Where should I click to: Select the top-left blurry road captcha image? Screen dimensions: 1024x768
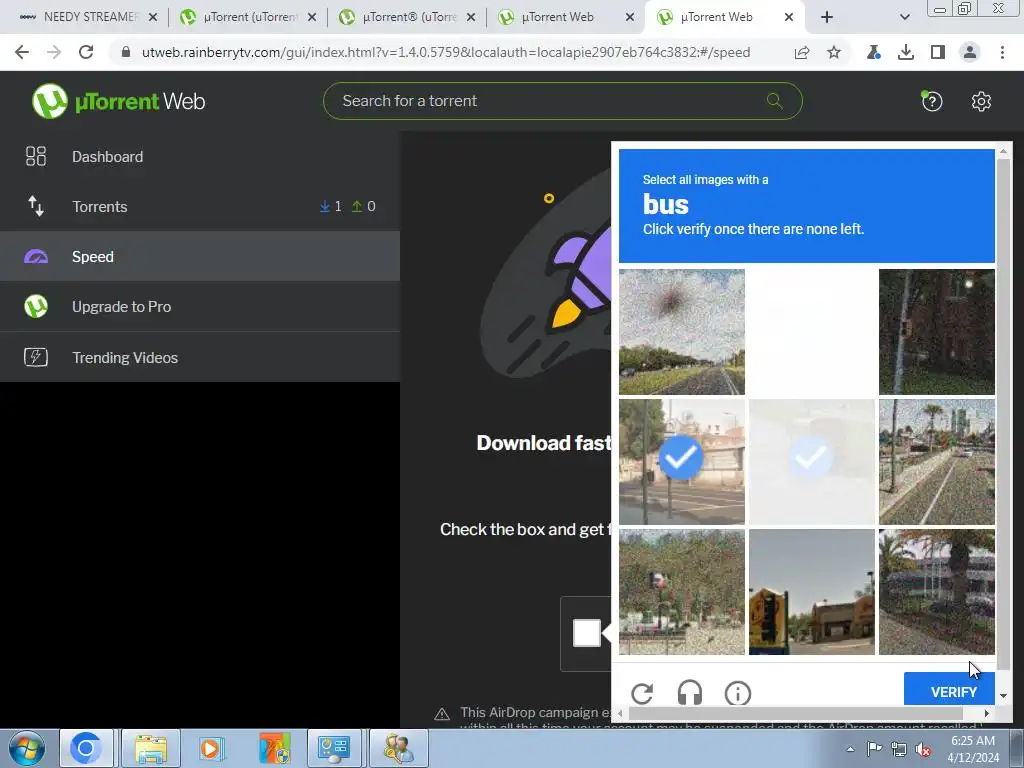681,332
